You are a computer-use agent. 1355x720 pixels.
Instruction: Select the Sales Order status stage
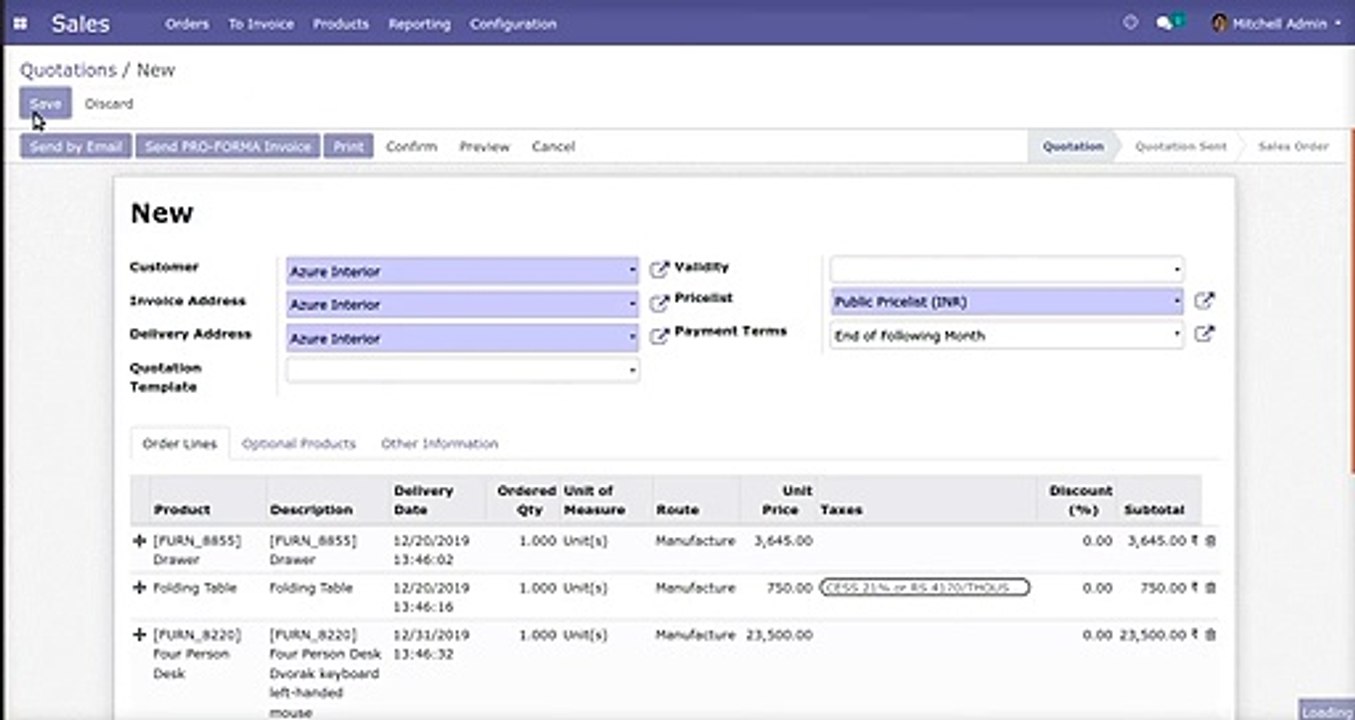(1293, 146)
